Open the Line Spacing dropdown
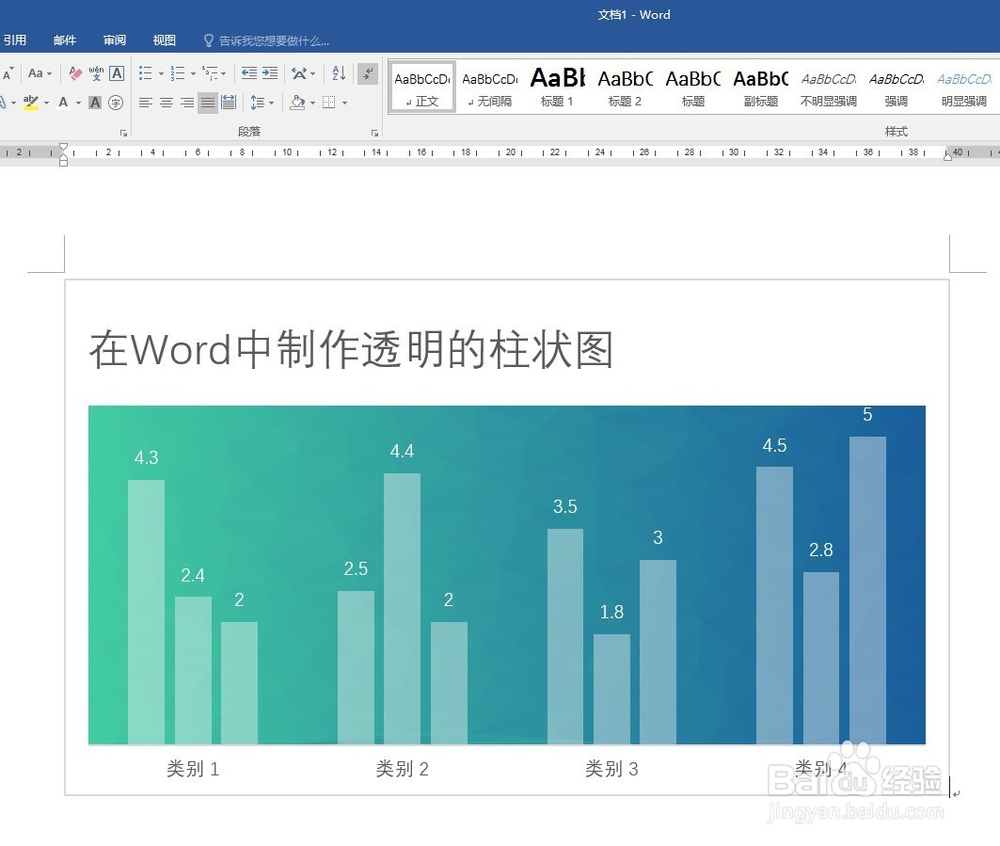Screen dimensions: 1000x846 click(258, 100)
